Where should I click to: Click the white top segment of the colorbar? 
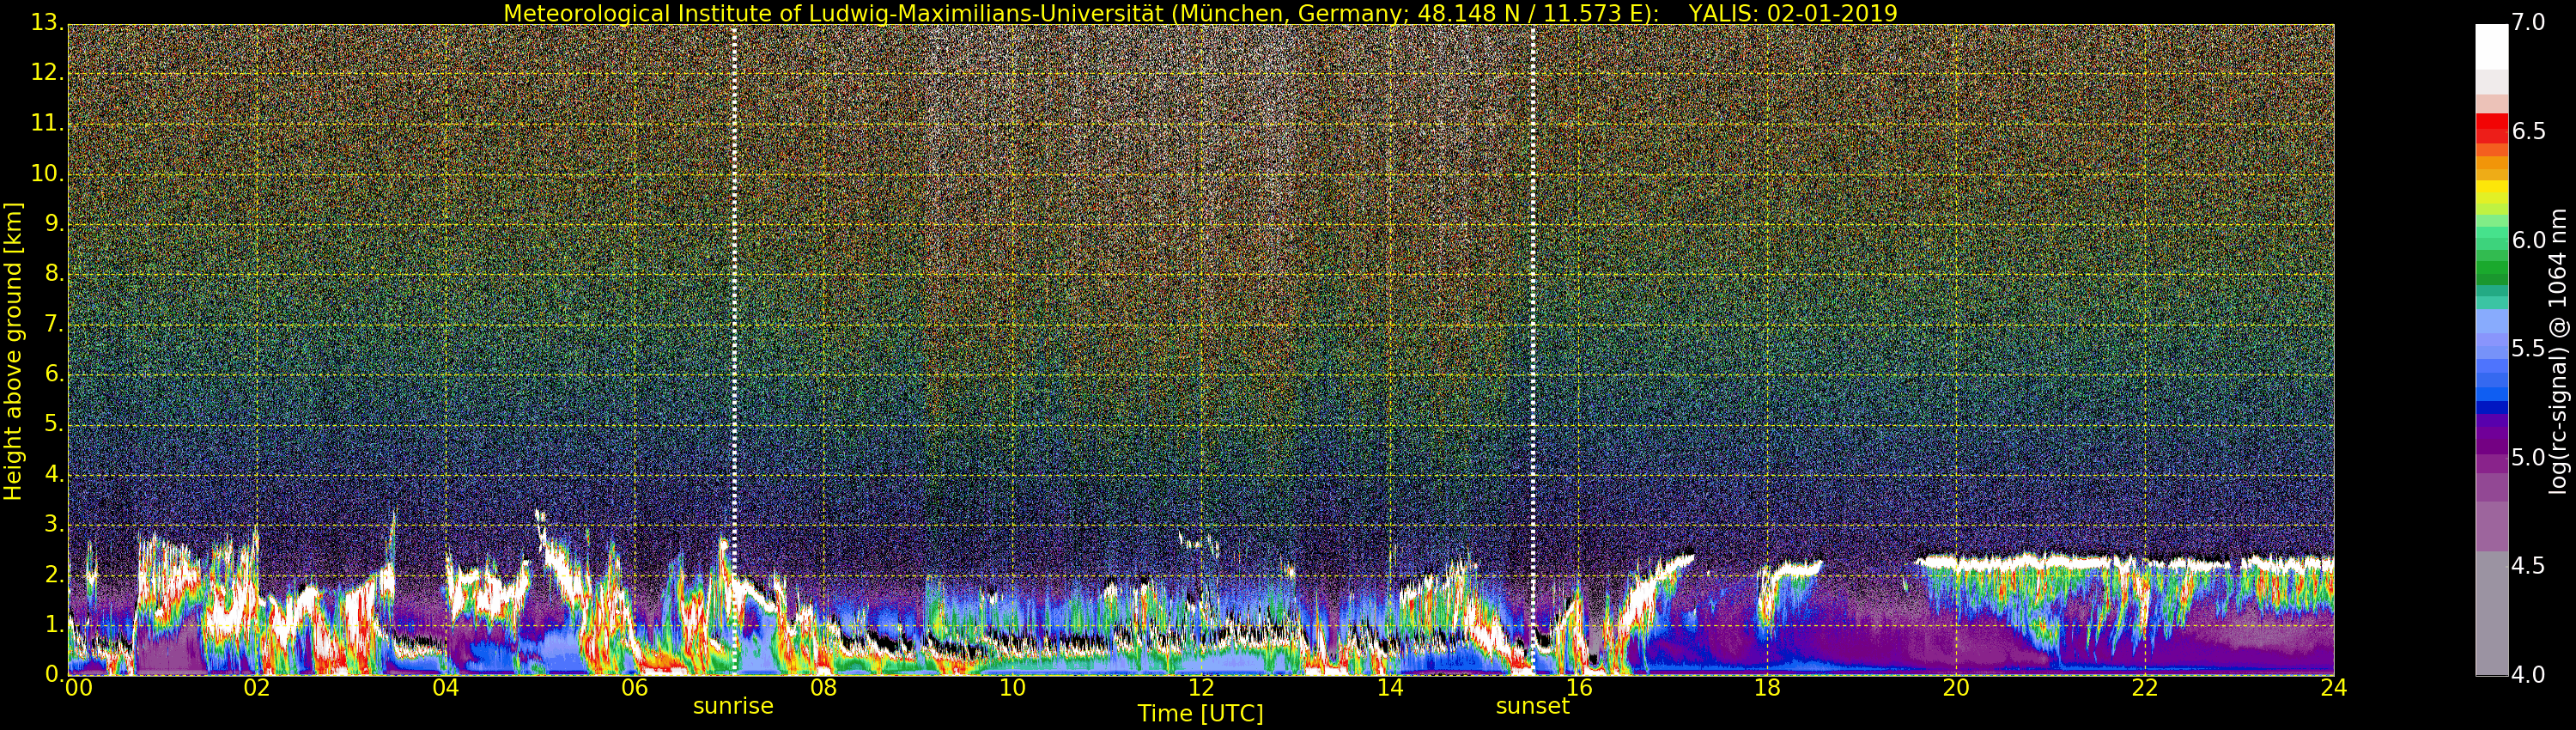click(x=2491, y=46)
